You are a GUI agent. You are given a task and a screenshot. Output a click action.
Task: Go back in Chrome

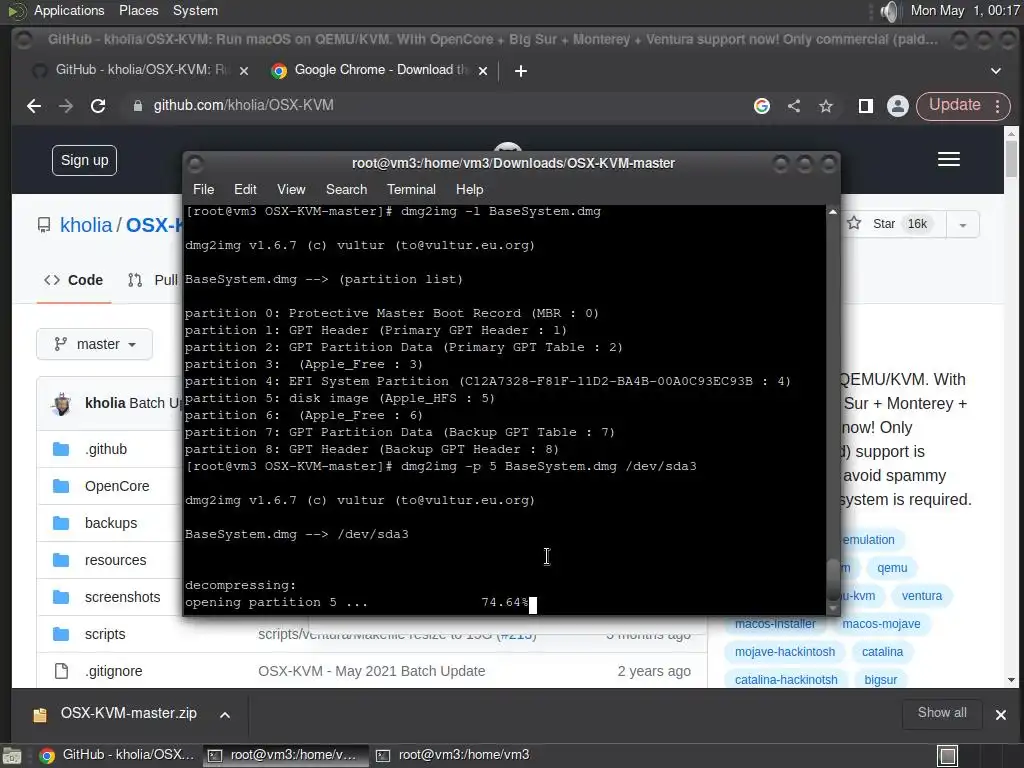coord(34,106)
